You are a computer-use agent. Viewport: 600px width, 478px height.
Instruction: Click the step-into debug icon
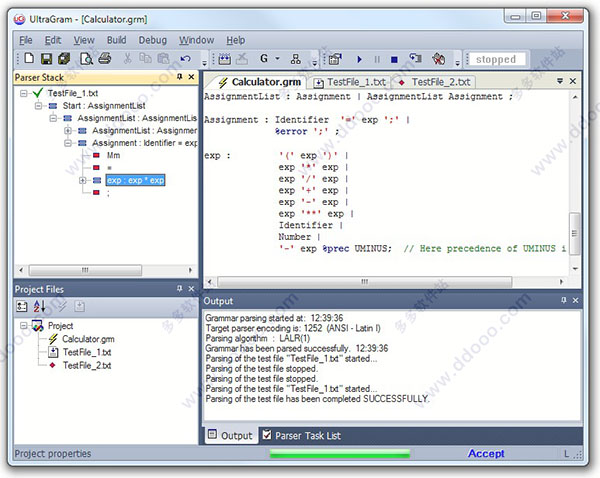coord(415,59)
